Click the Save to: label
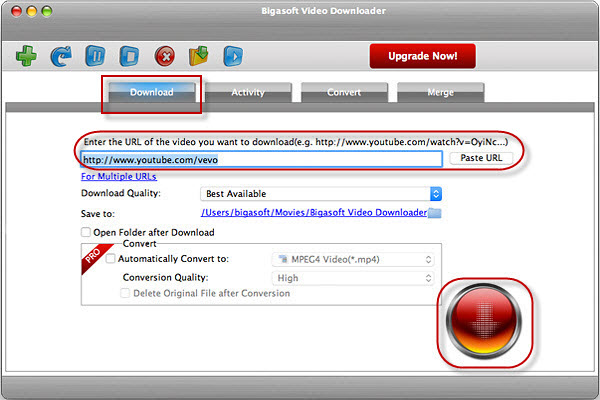The width and height of the screenshot is (600, 400). pos(98,214)
